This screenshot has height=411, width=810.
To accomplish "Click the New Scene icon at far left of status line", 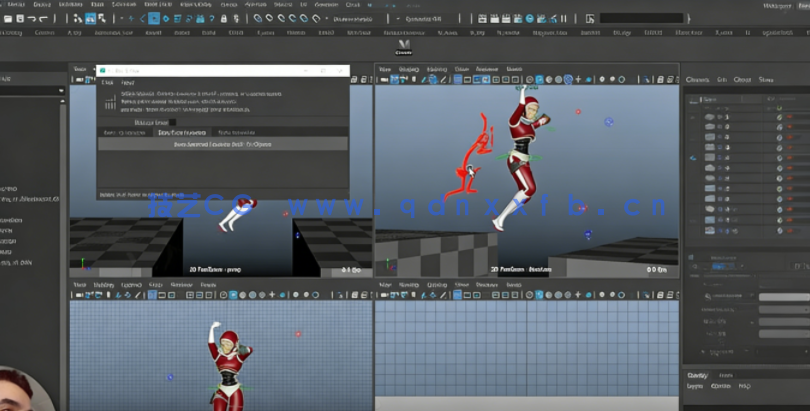I will [8, 18].
